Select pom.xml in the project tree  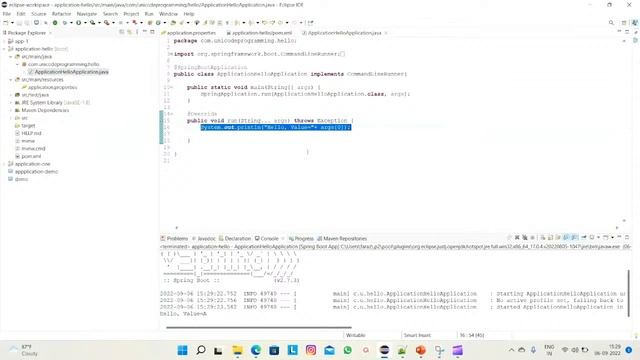click(x=28, y=156)
